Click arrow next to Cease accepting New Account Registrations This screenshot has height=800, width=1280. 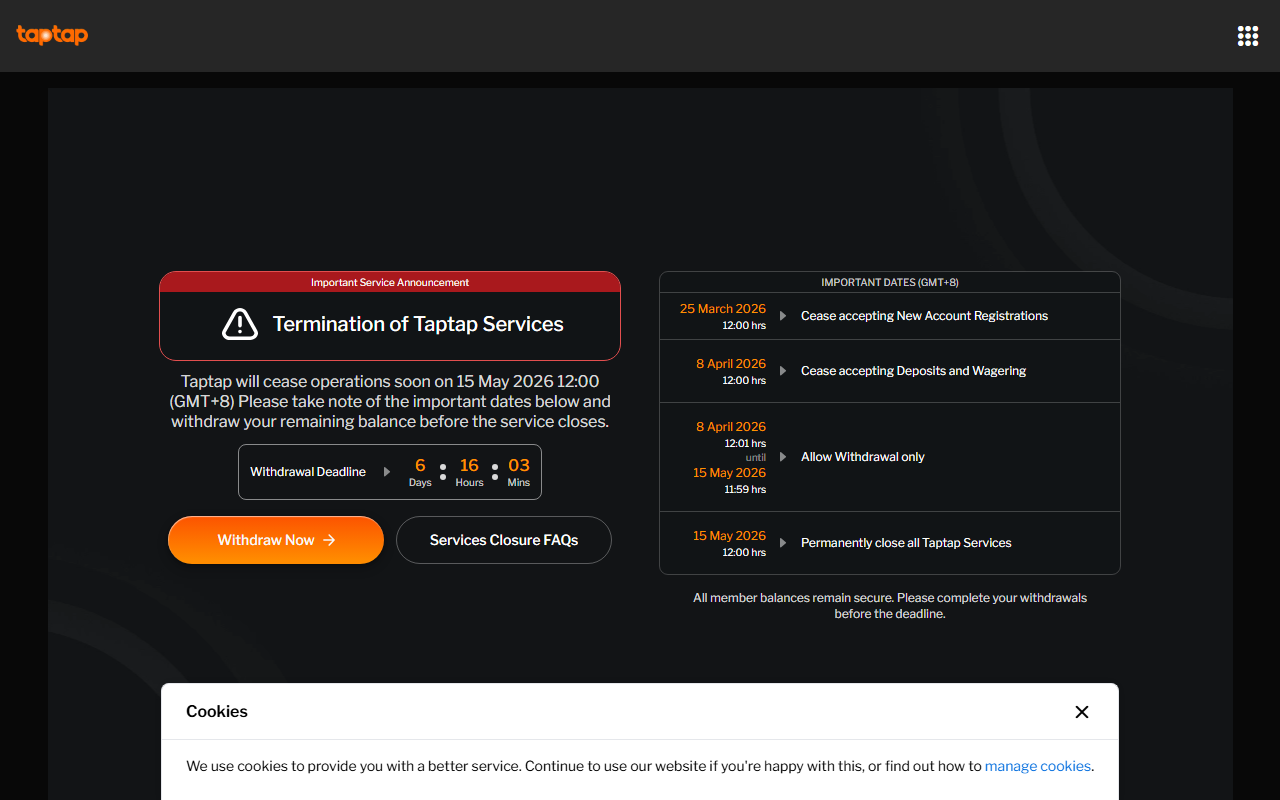coord(783,316)
